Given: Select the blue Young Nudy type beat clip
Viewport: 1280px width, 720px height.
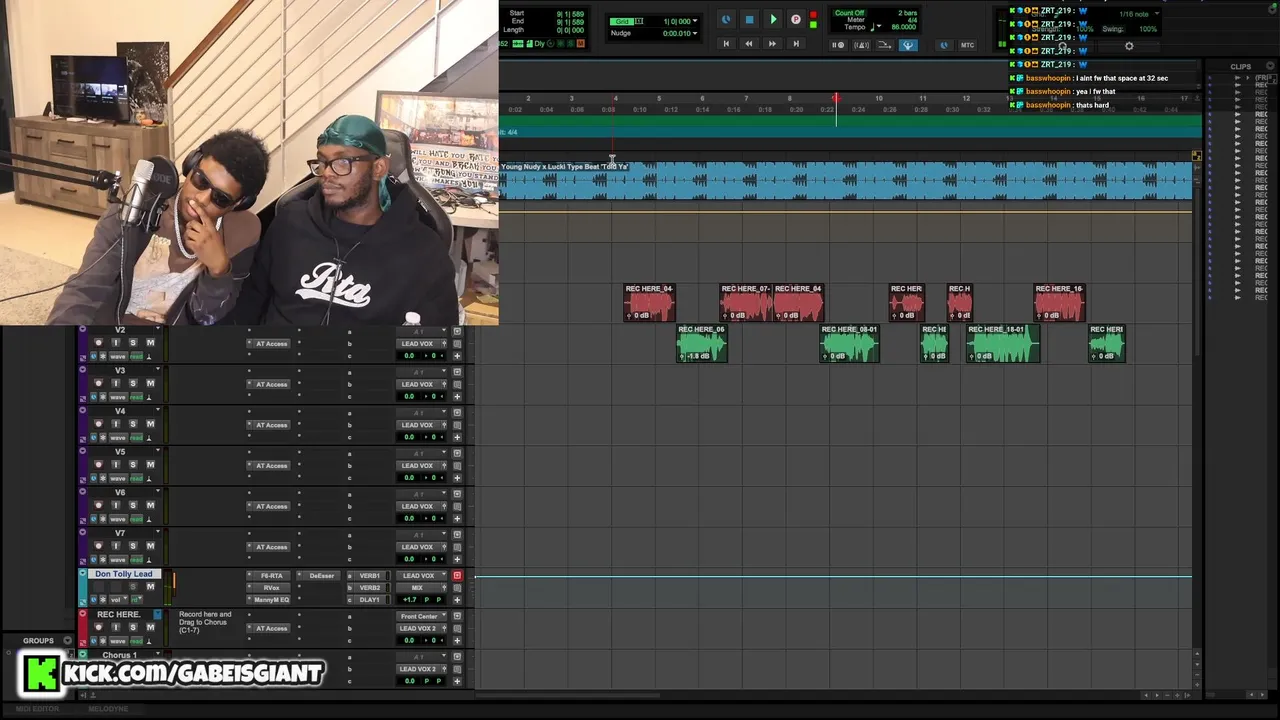Looking at the screenshot, I should click(x=845, y=180).
